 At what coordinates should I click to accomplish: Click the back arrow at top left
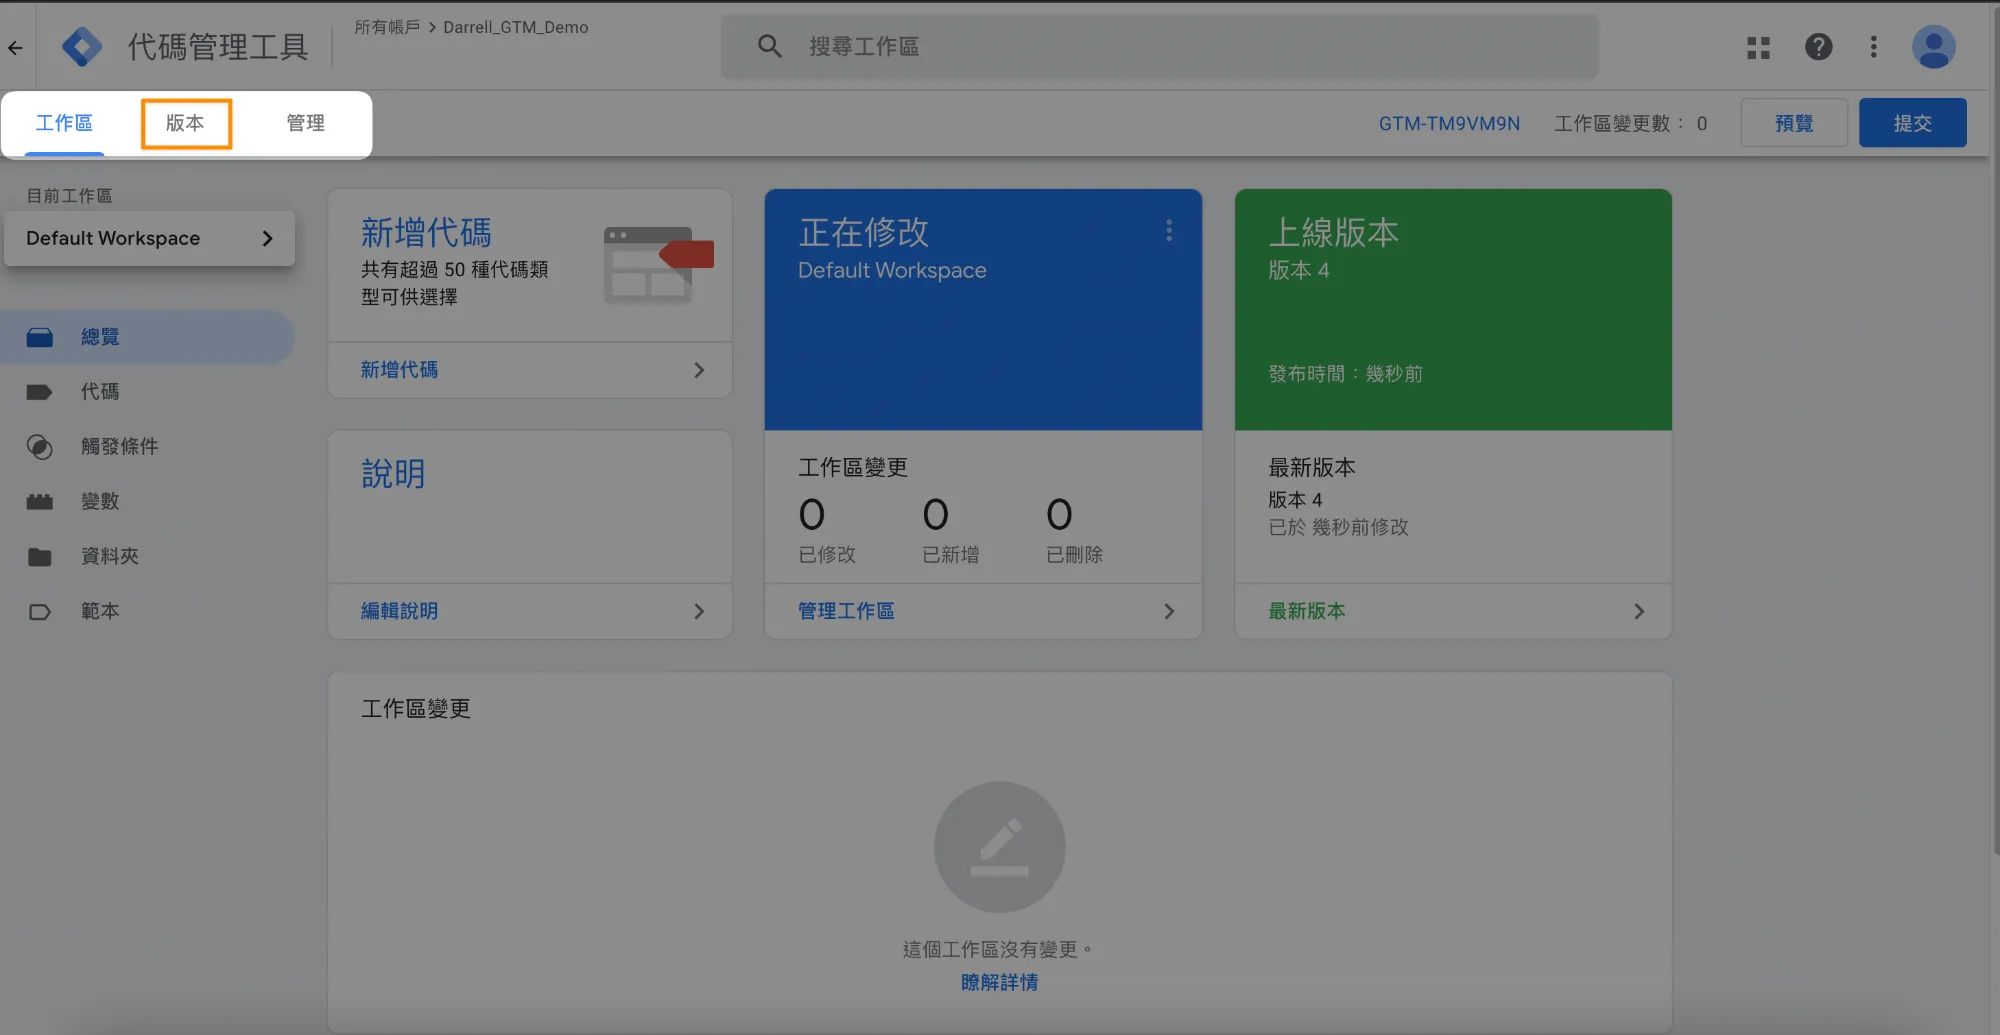[16, 47]
